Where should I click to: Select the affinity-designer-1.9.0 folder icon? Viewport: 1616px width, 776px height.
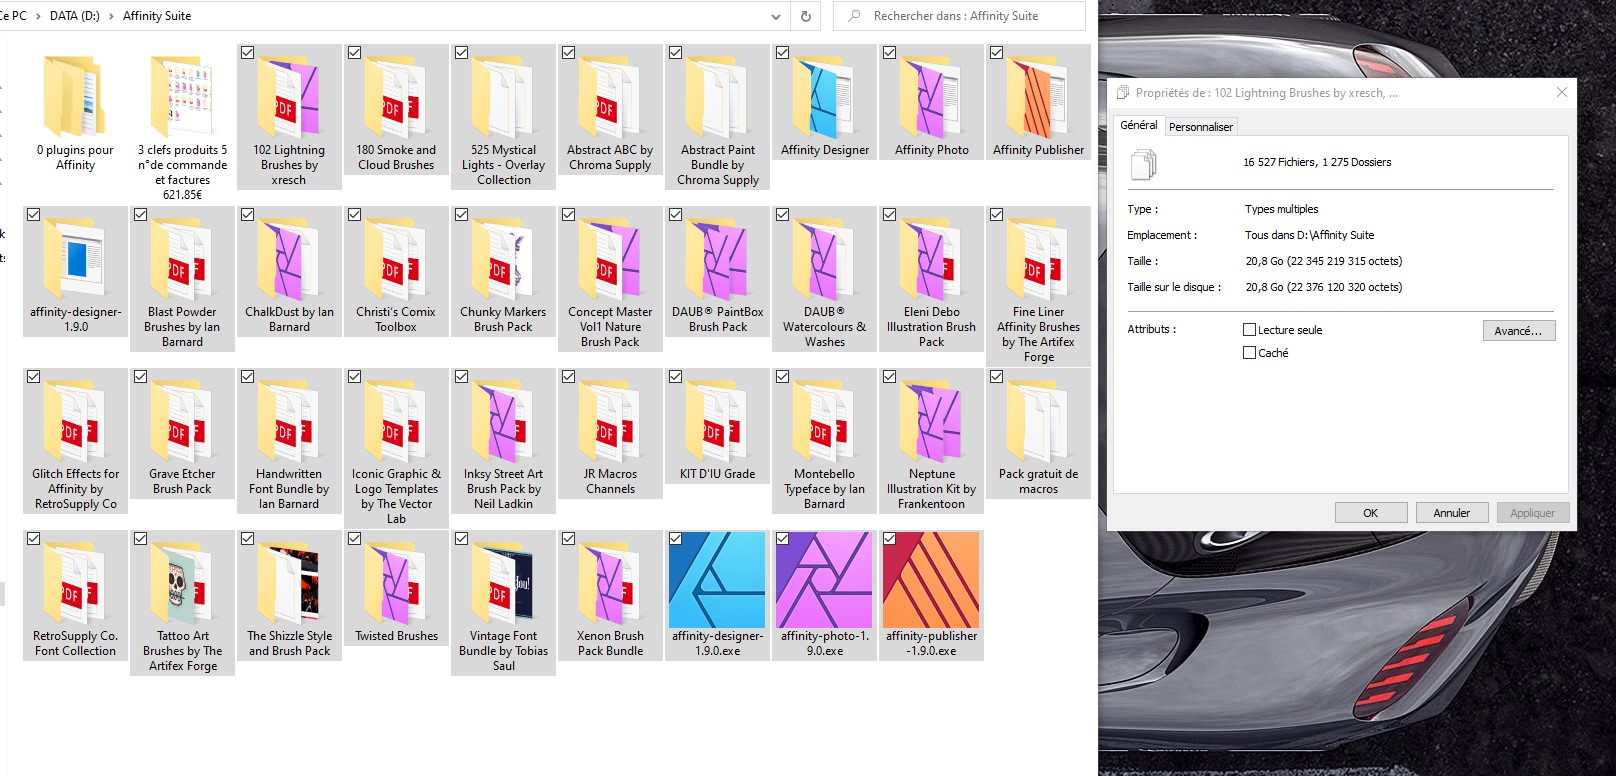point(75,259)
